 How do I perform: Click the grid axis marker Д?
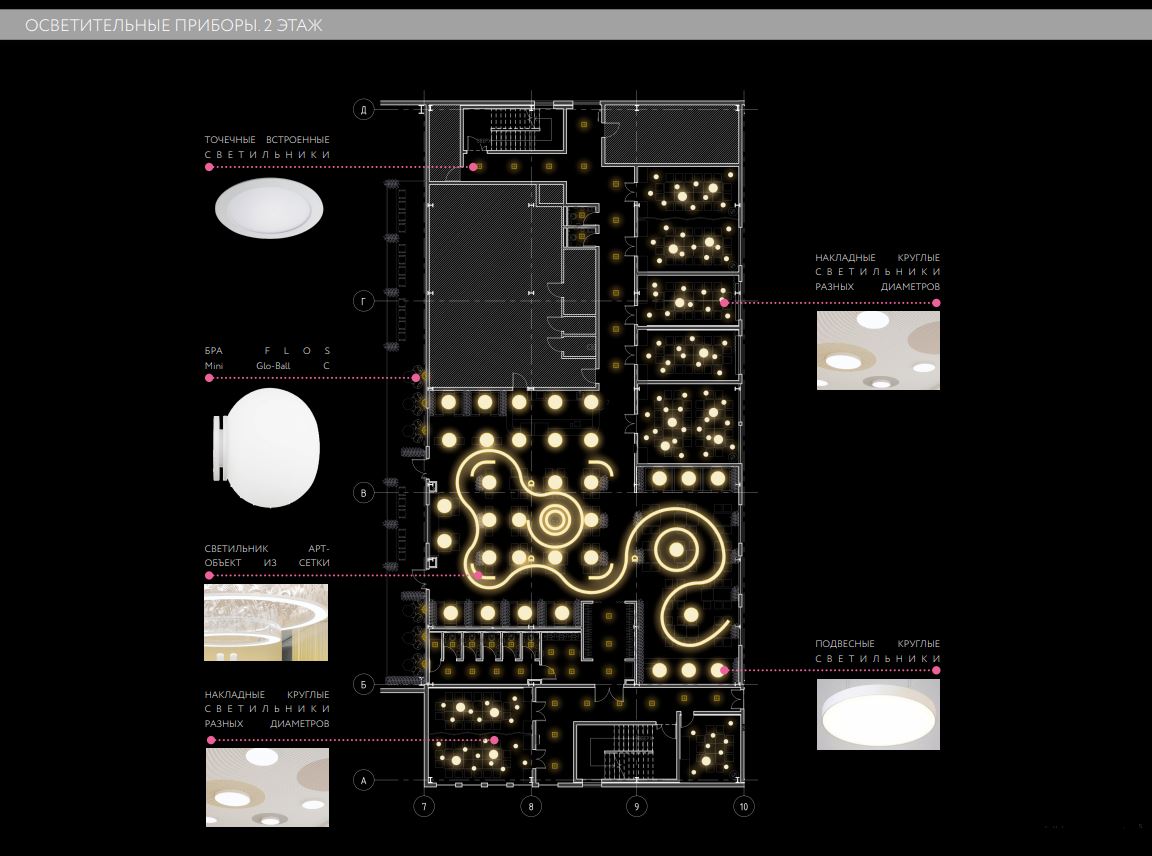(365, 110)
